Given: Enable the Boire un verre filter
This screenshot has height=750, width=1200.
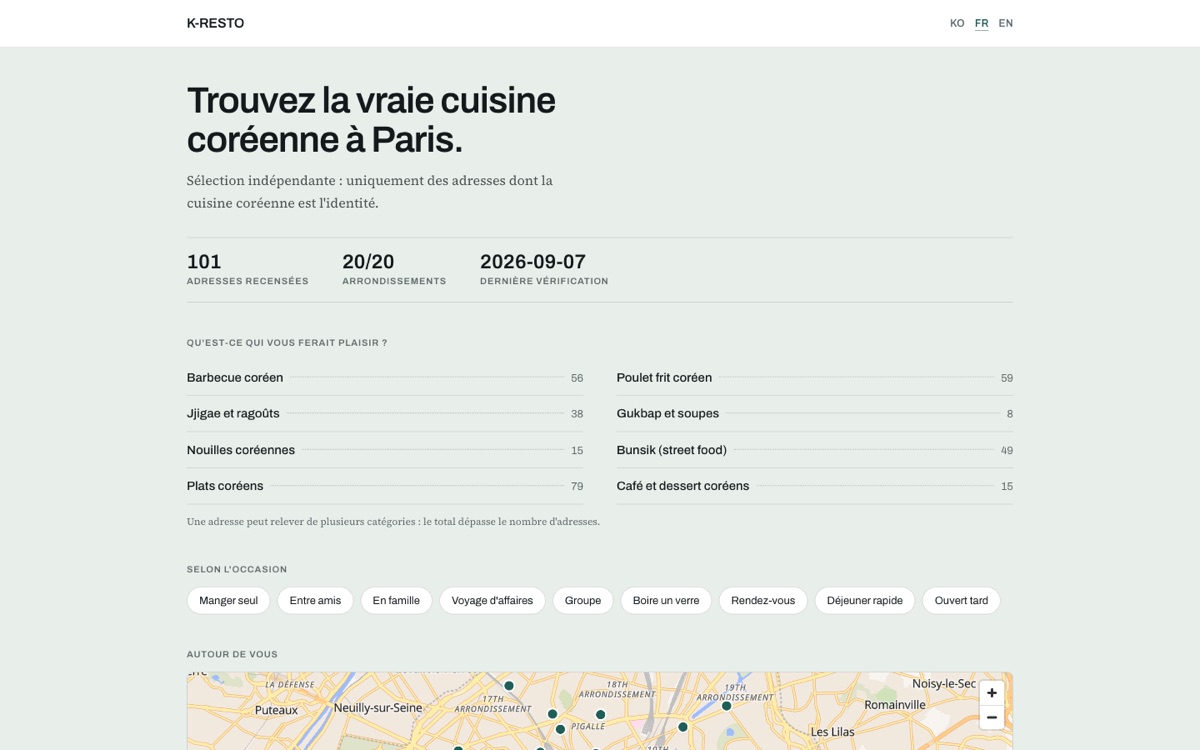Looking at the screenshot, I should point(666,601).
